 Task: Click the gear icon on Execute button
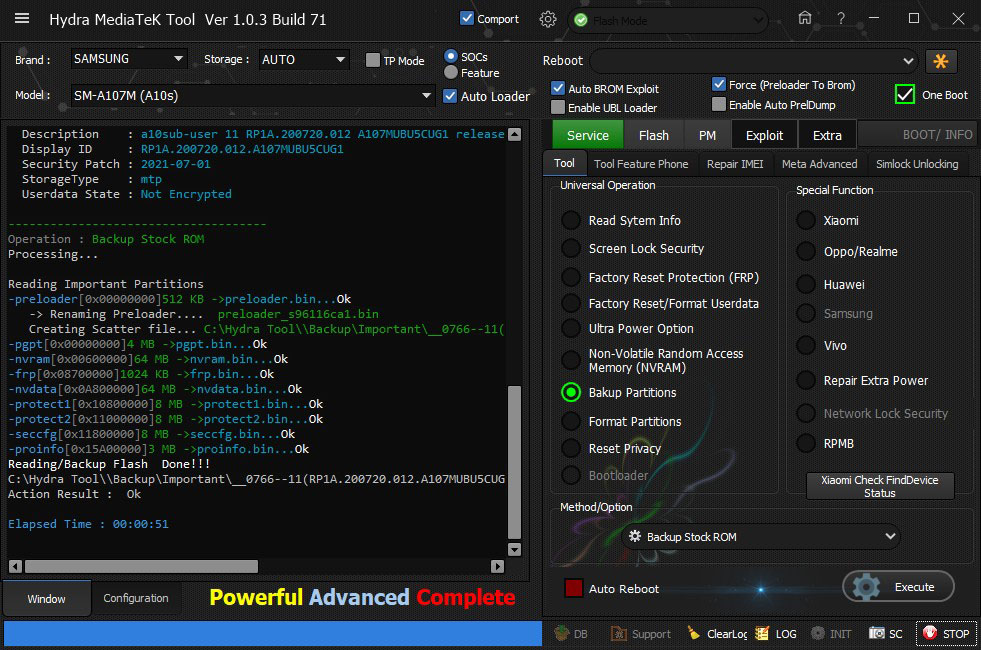point(867,587)
